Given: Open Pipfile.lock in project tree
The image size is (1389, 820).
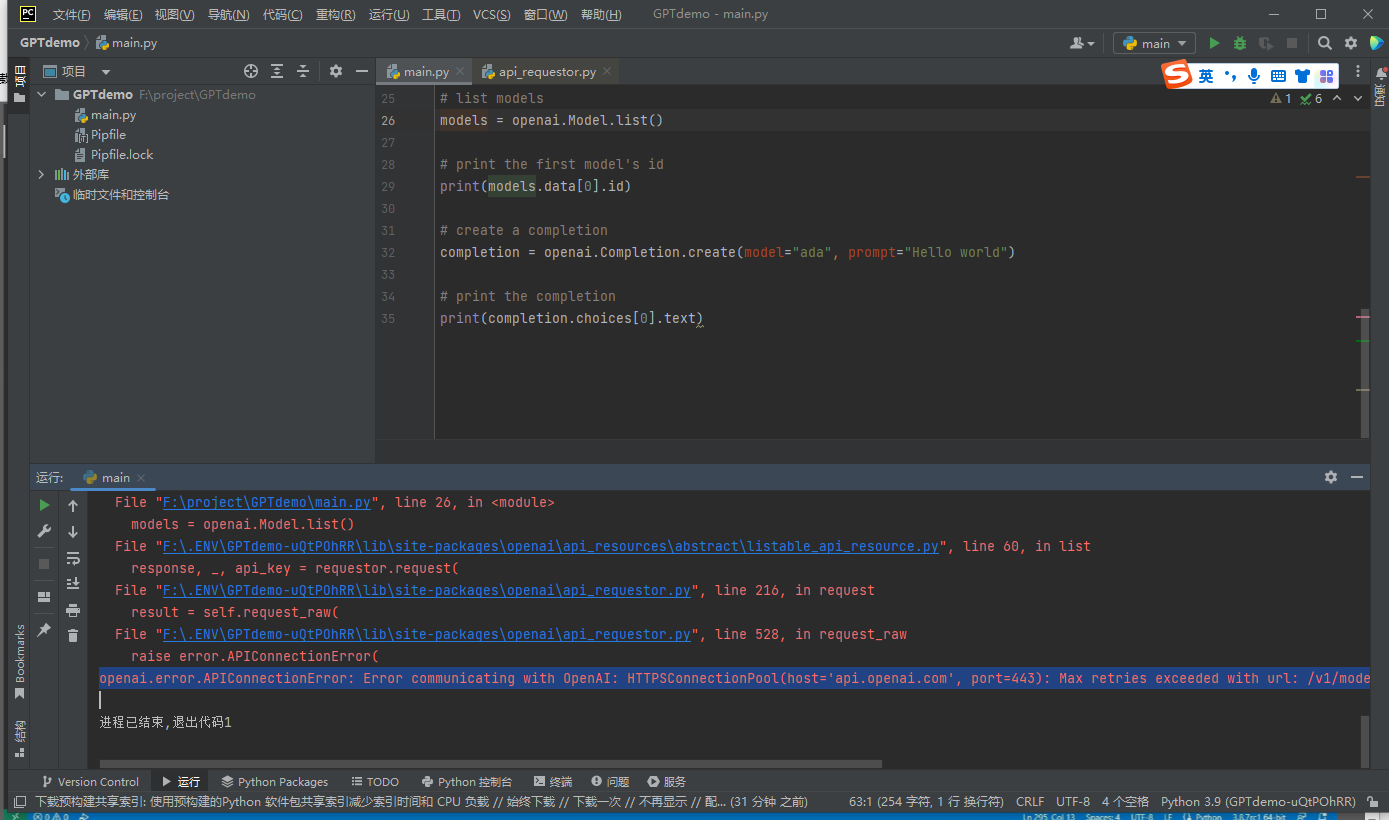Looking at the screenshot, I should (x=122, y=155).
